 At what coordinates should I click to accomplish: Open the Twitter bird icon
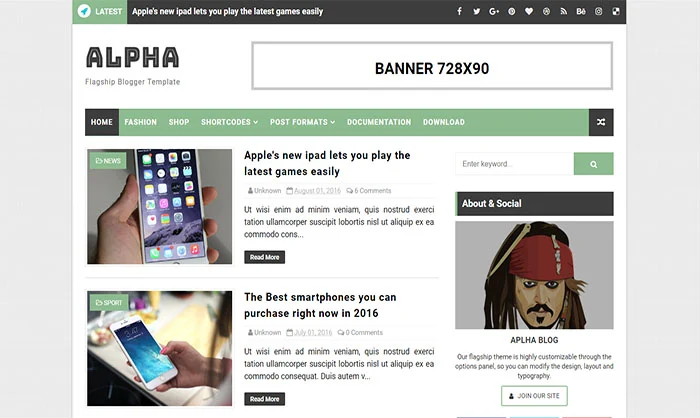point(477,11)
